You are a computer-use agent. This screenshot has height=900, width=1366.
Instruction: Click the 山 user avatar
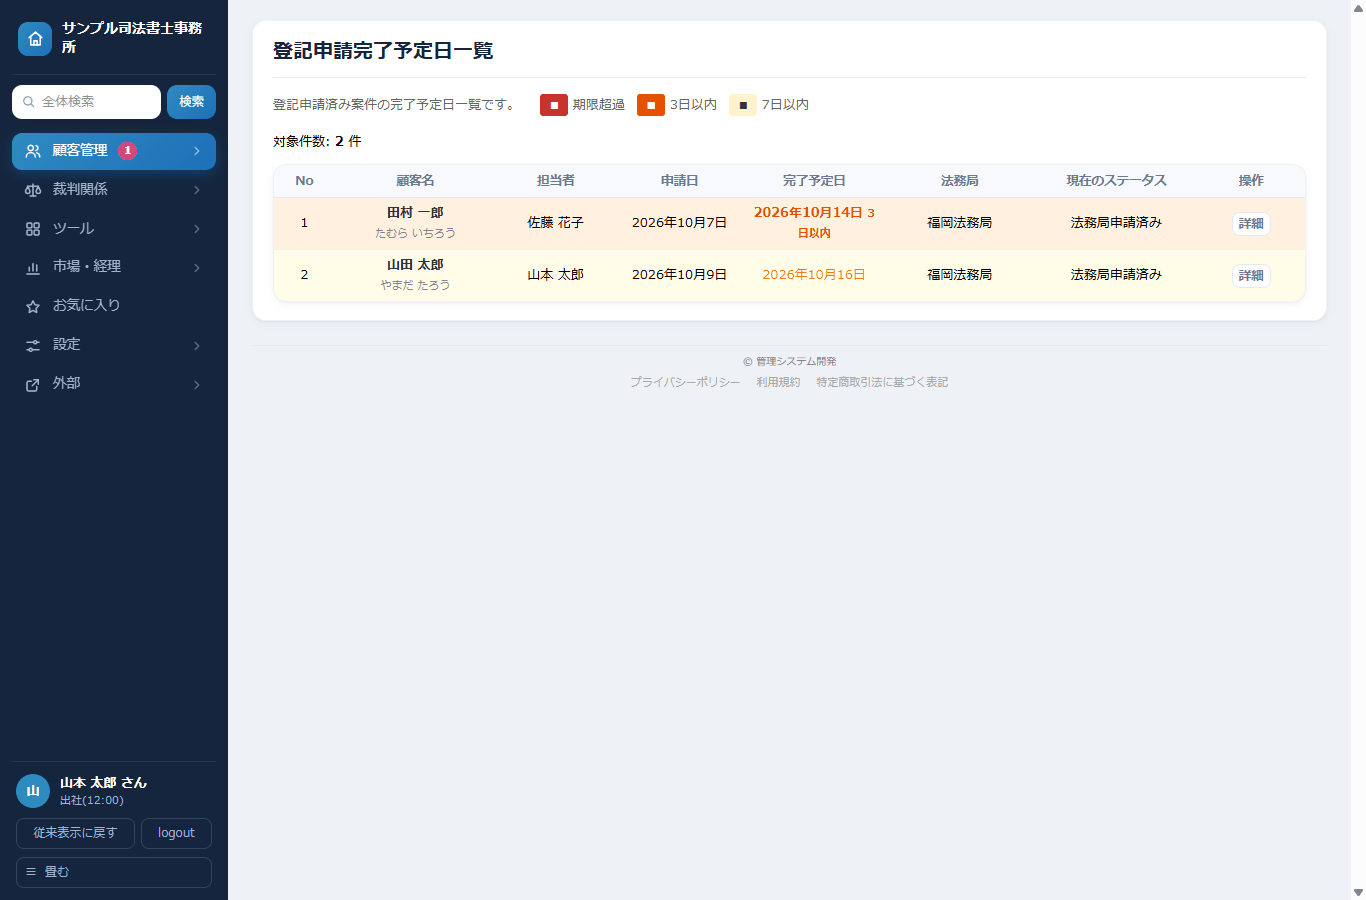tap(33, 791)
